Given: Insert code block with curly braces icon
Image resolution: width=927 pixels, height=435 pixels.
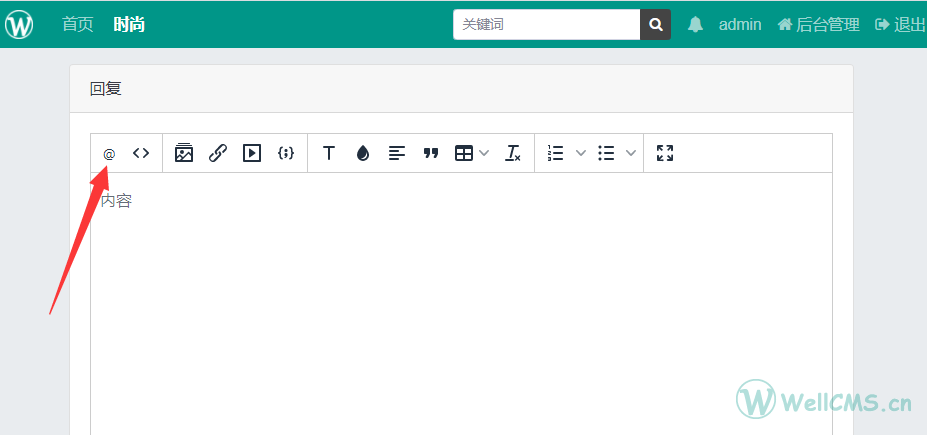Looking at the screenshot, I should [x=286, y=153].
